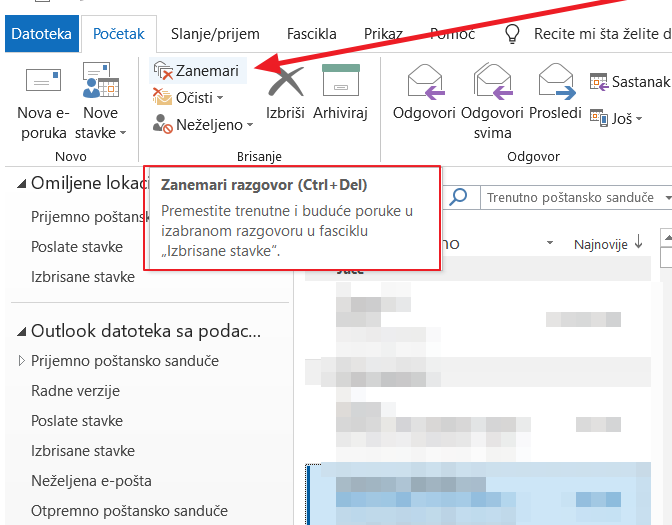Click the Najnovije sort order label
Screen dimensions: 672x525
pos(600,244)
